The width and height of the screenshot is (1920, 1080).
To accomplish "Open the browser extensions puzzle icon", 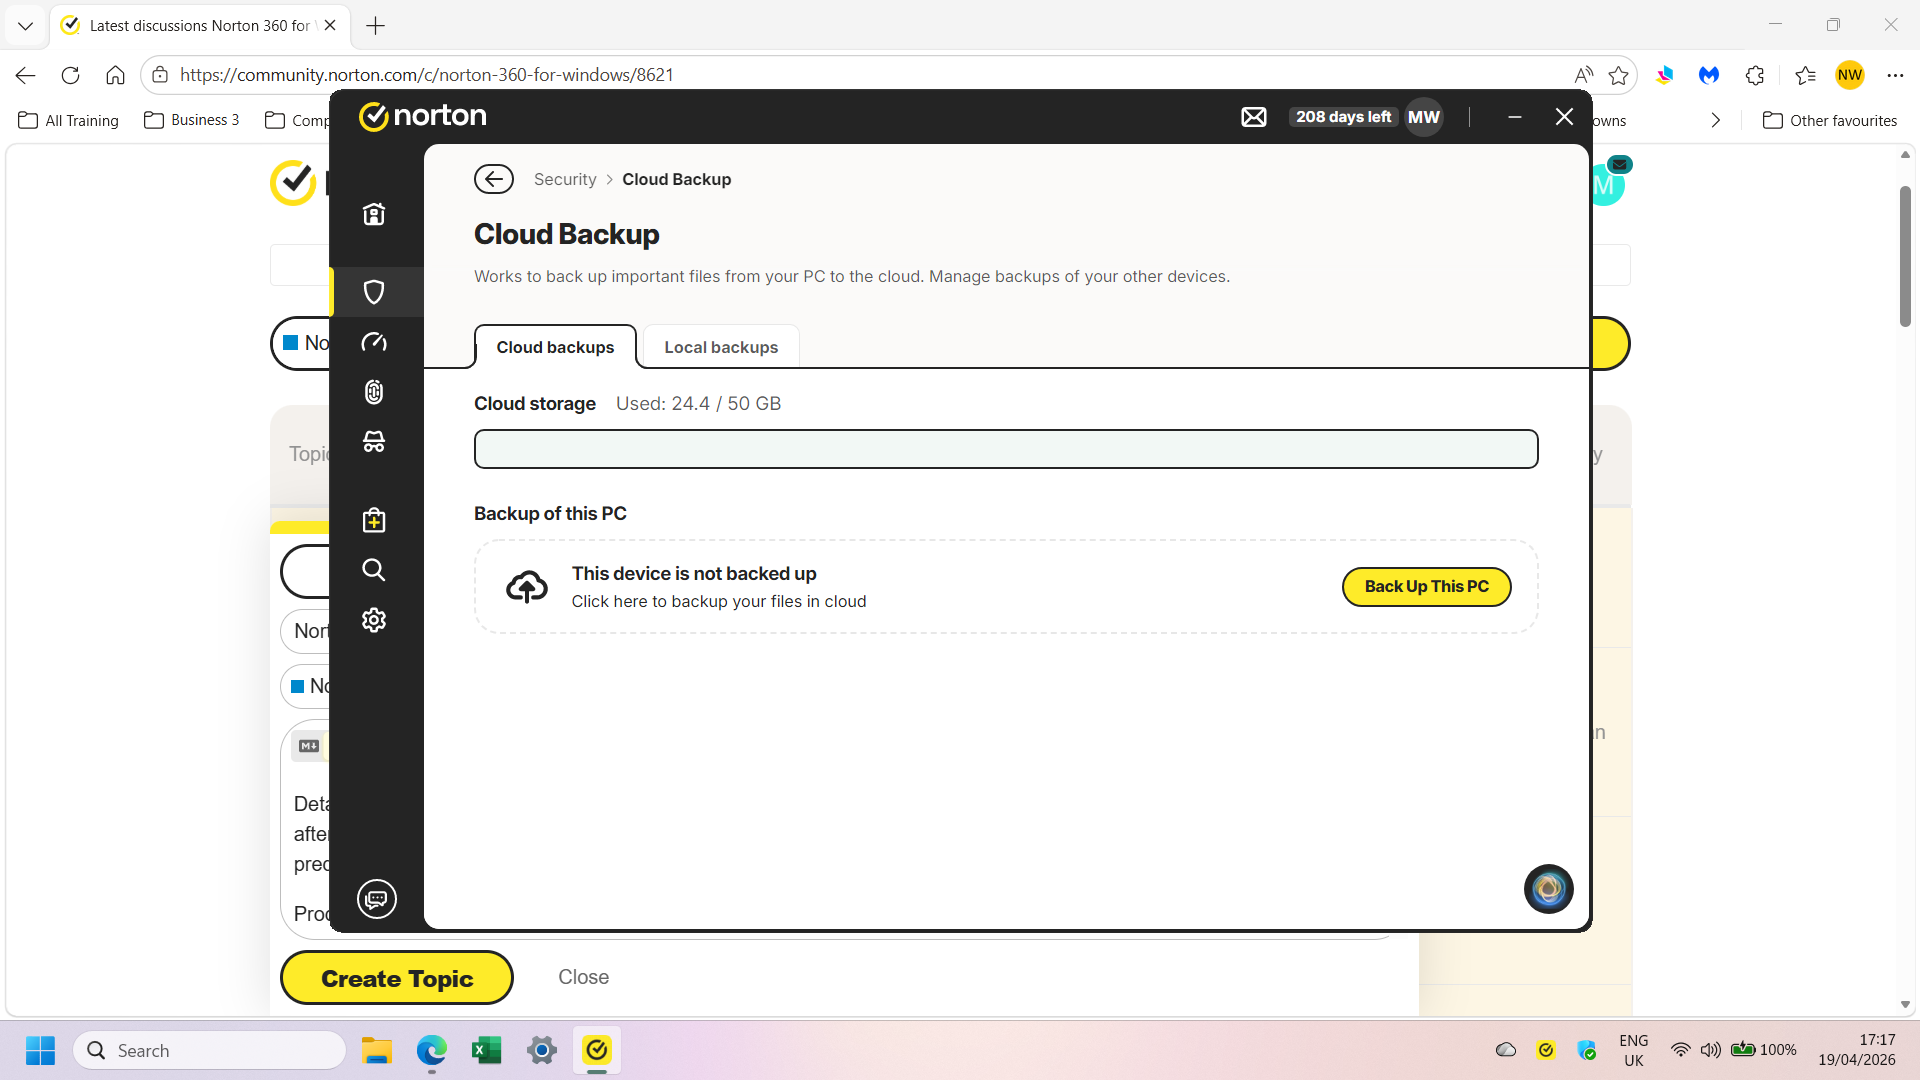I will (1755, 75).
